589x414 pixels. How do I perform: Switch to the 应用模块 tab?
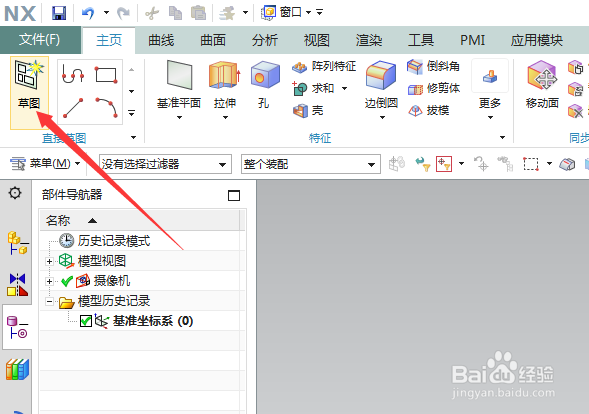coord(536,40)
